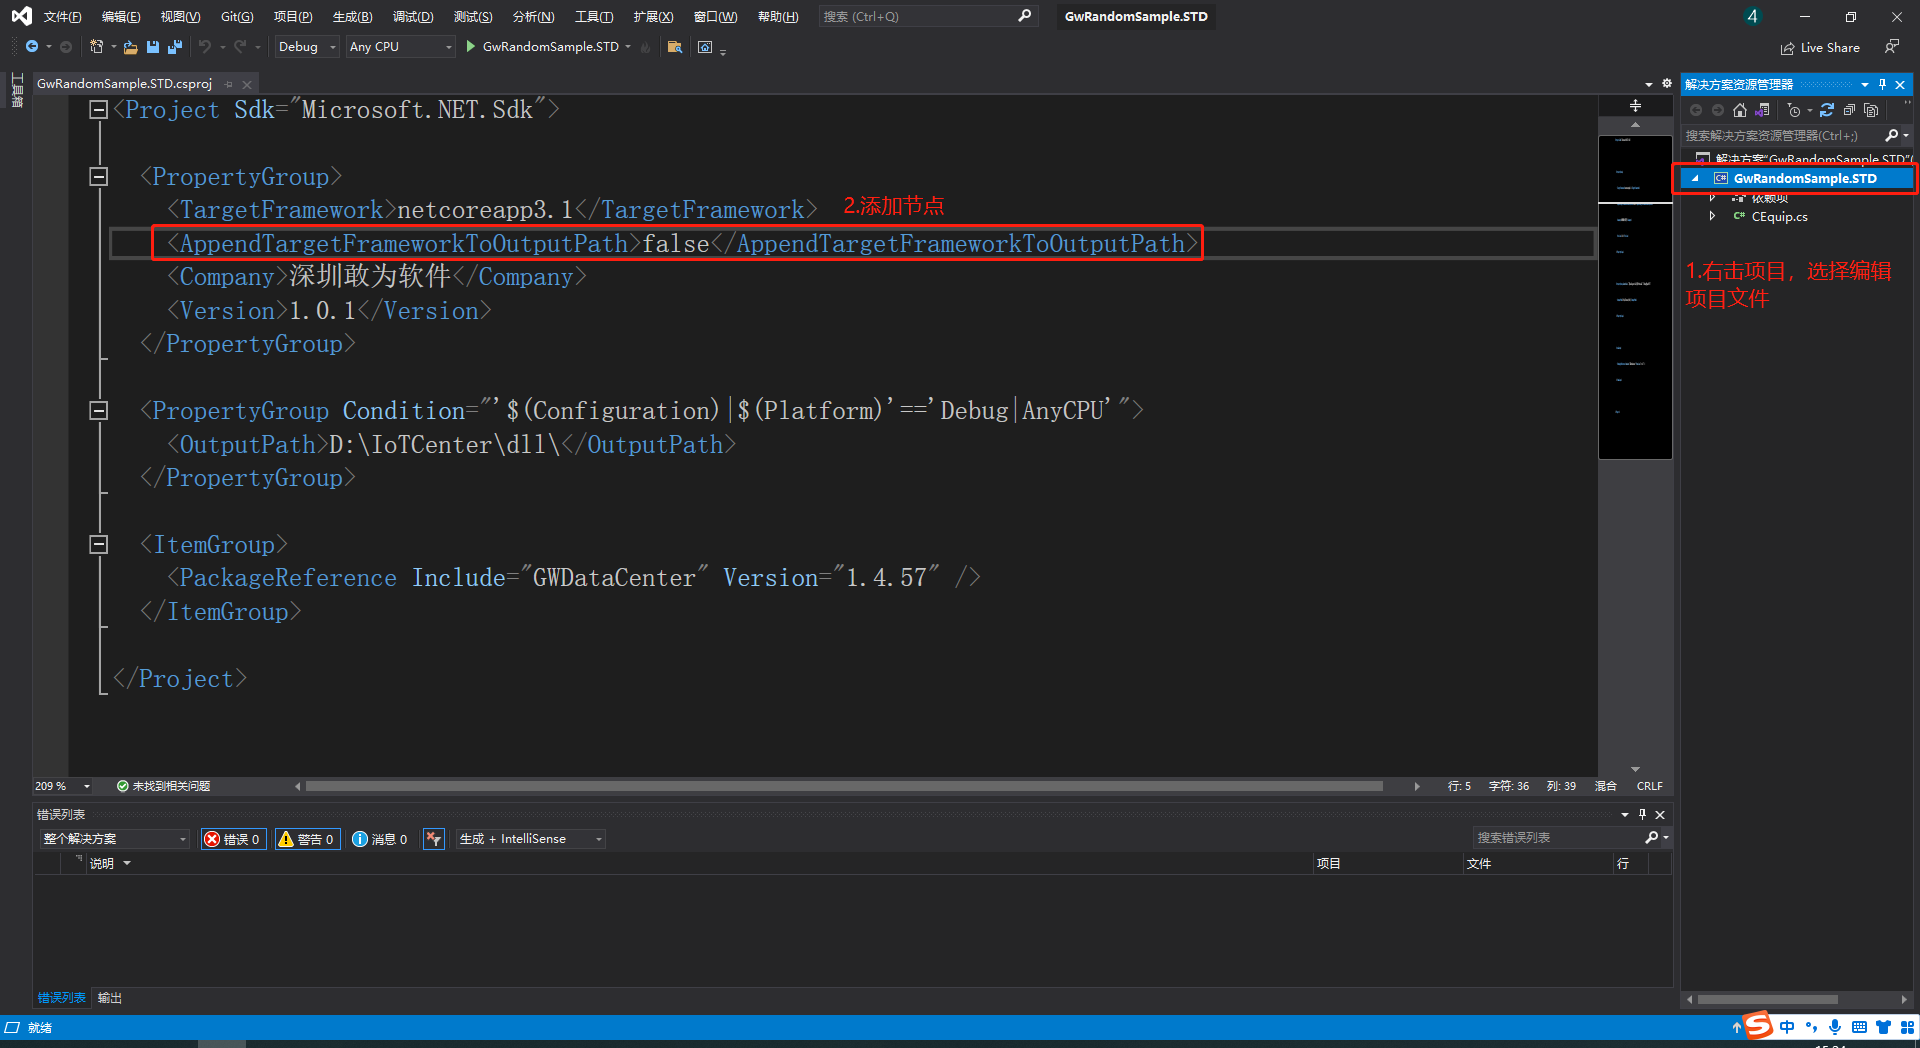Image resolution: width=1920 pixels, height=1048 pixels.
Task: Toggle the errors (错误 0) filter
Action: pos(233,839)
